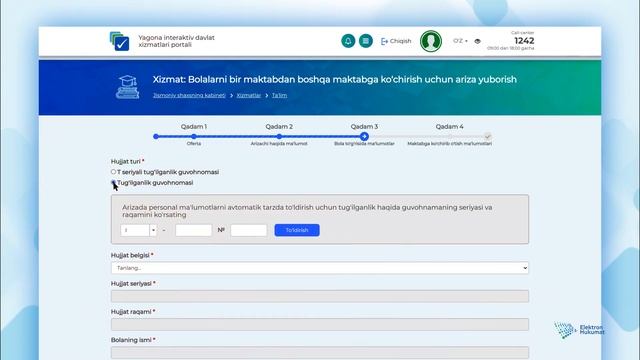This screenshot has width=640, height=360.
Task: Toggle the accessibility eye icon
Action: 478,41
